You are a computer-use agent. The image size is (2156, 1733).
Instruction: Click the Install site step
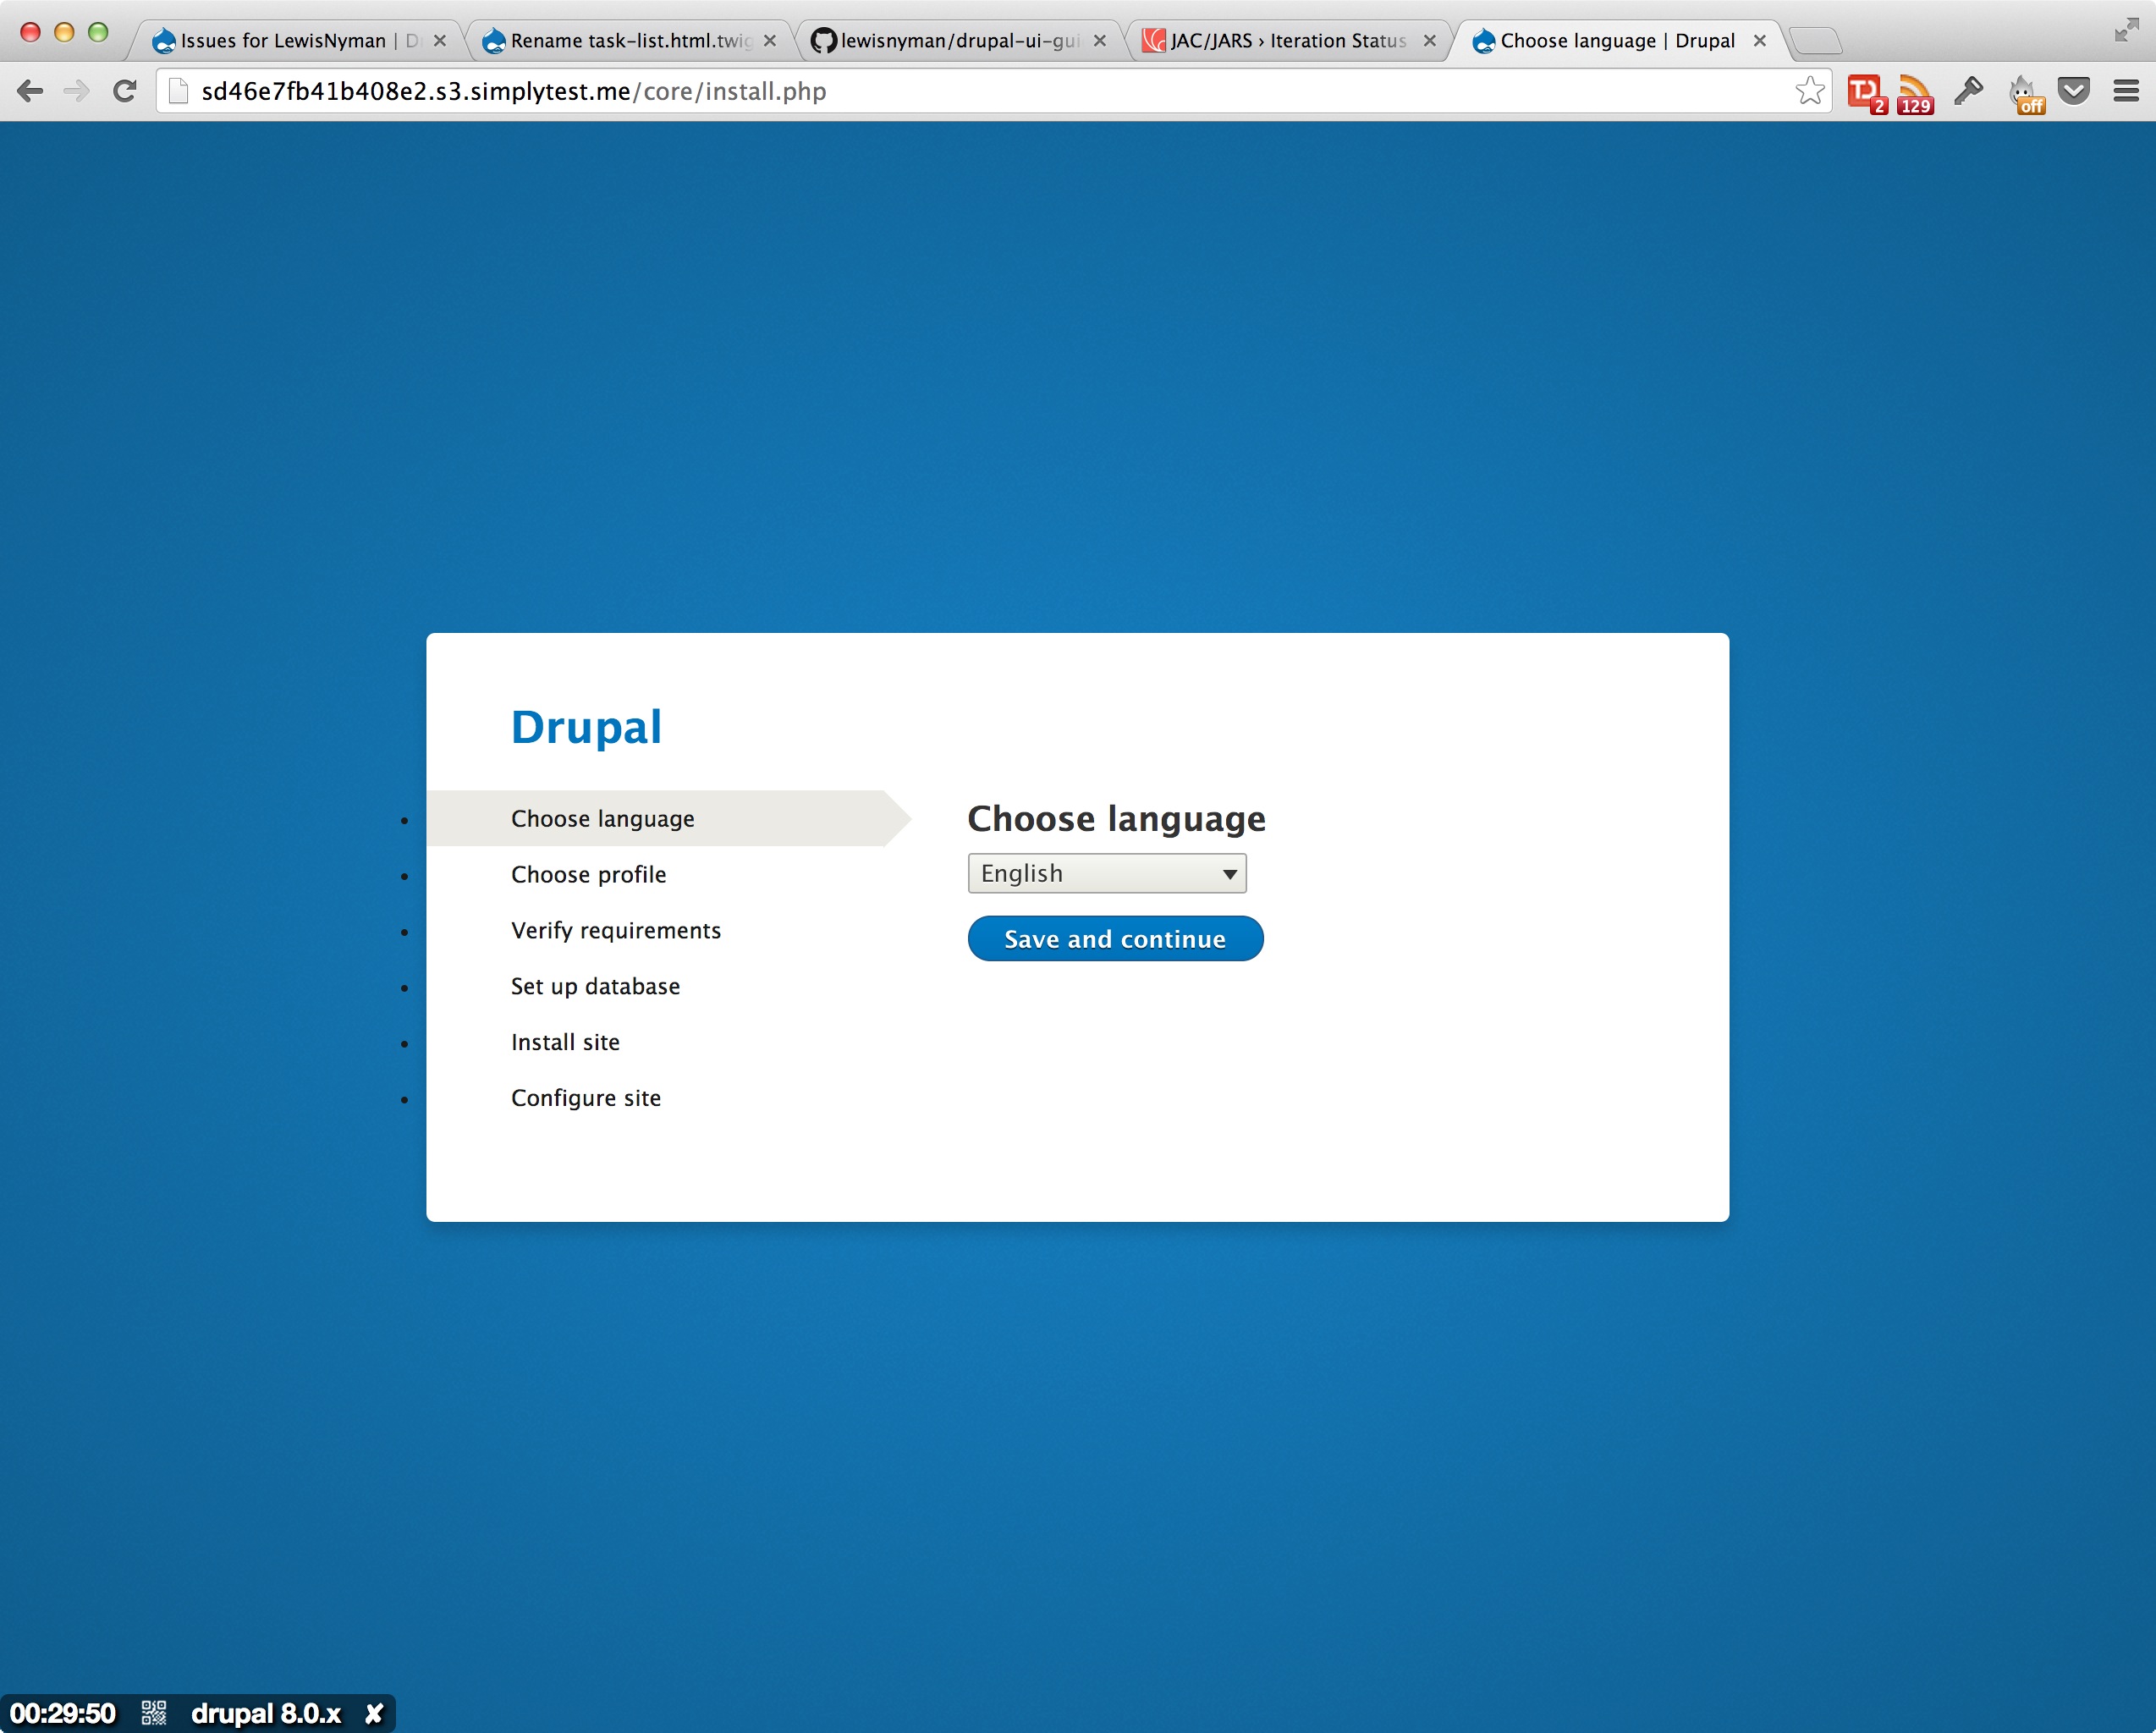[565, 1042]
